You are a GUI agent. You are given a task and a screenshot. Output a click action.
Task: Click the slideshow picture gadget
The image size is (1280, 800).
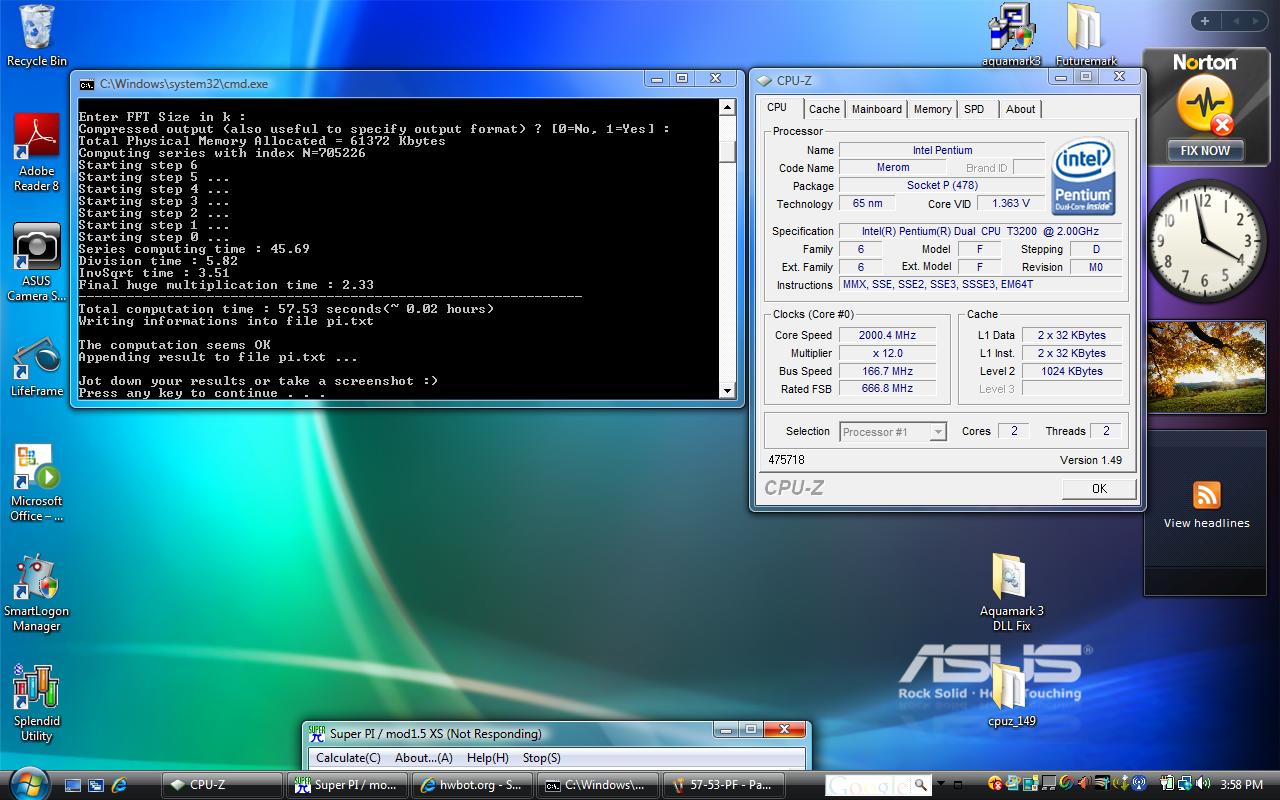1206,366
